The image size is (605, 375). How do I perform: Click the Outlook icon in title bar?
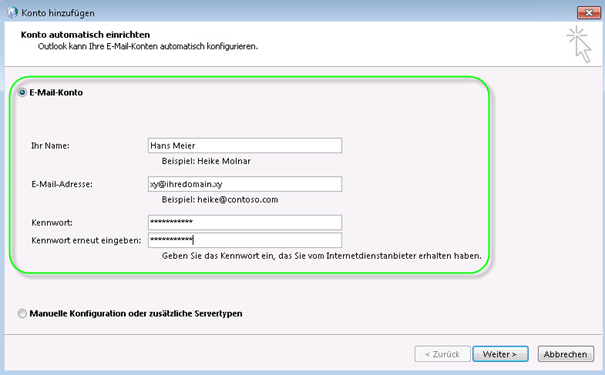(x=12, y=12)
